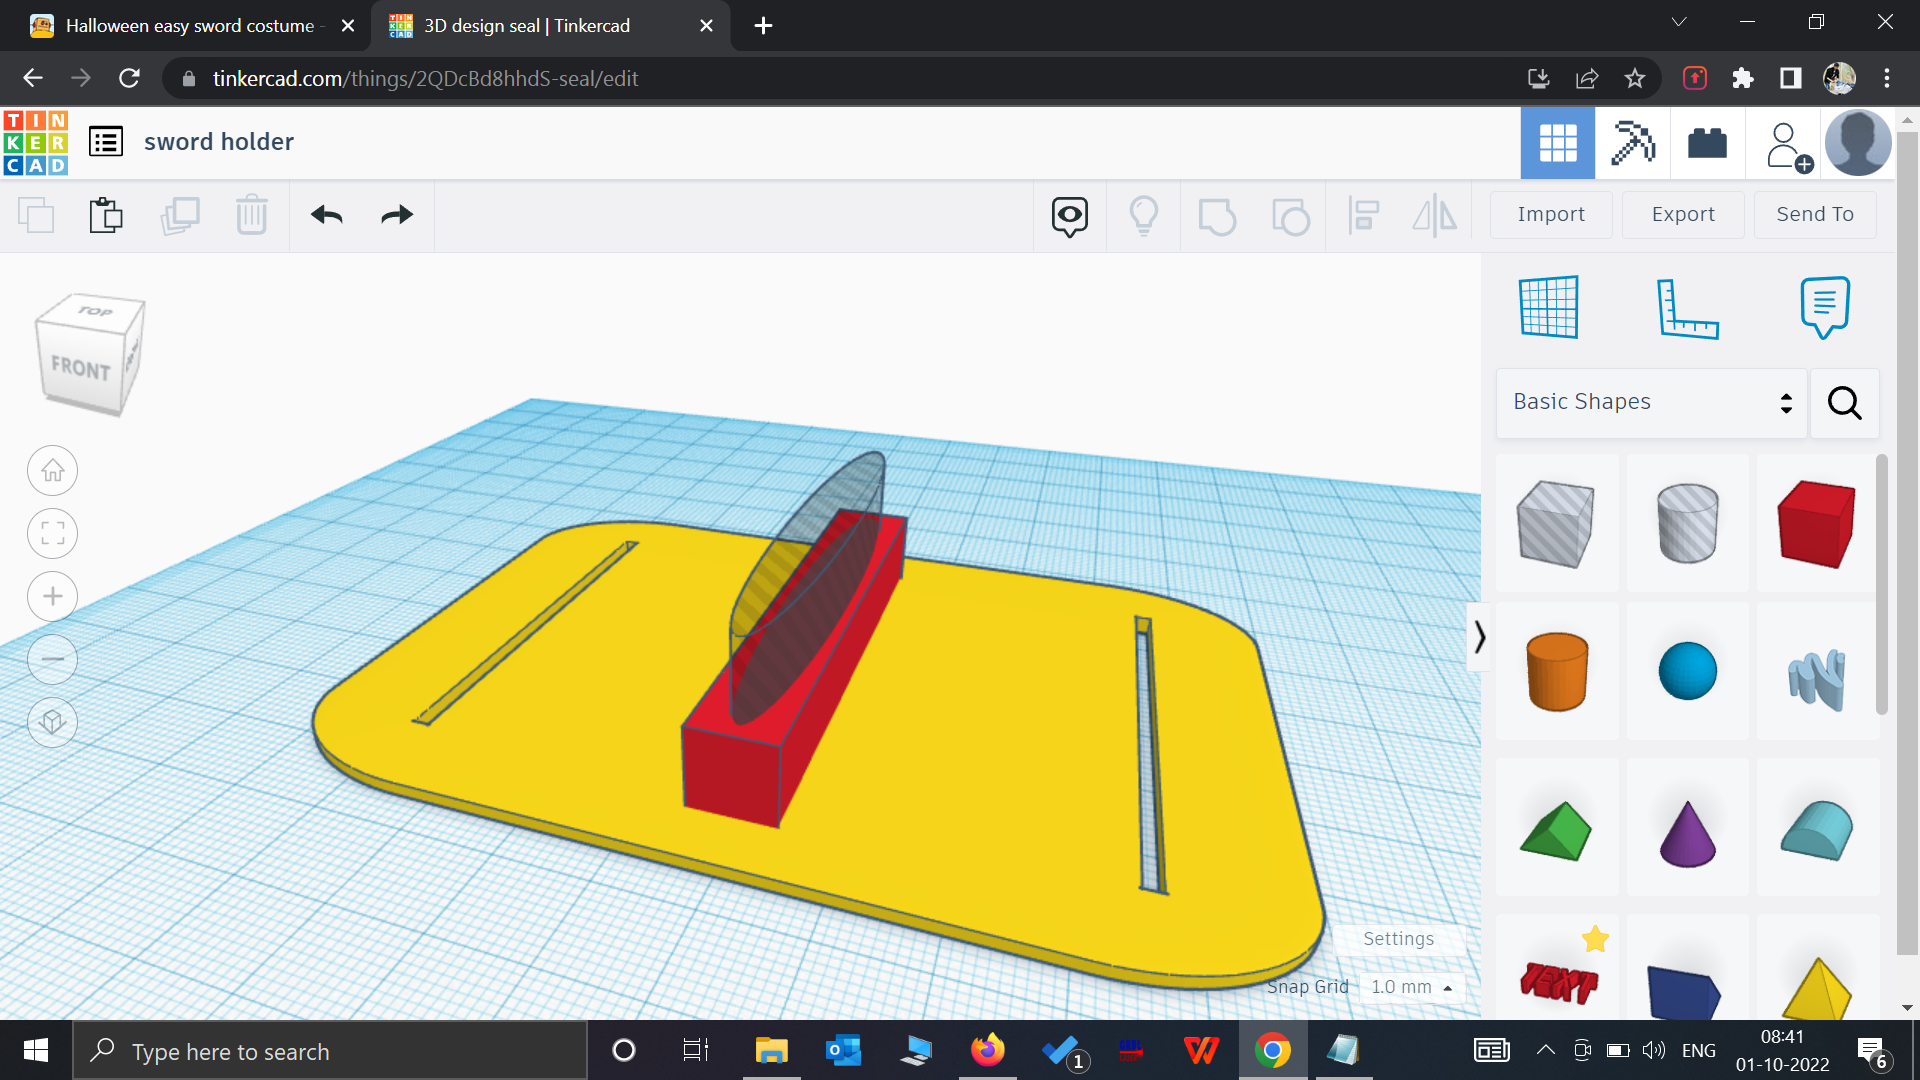
Task: Select the Workplane tool icon
Action: (x=1549, y=308)
